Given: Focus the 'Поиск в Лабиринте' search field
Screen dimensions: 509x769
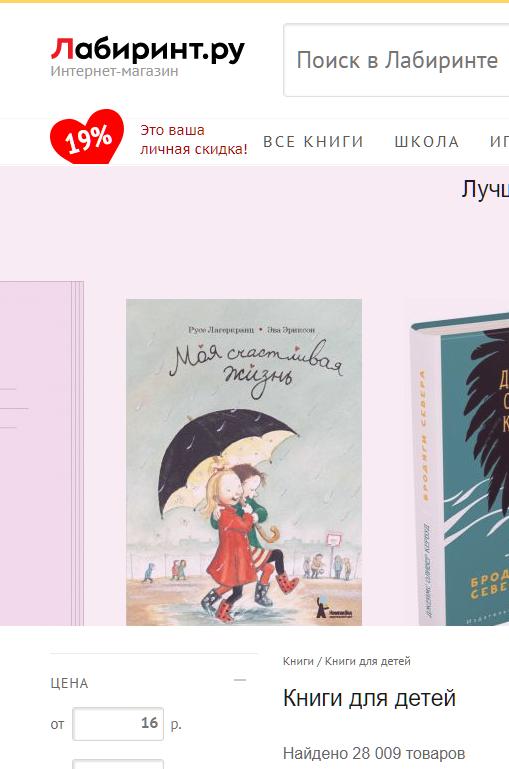Looking at the screenshot, I should (397, 60).
